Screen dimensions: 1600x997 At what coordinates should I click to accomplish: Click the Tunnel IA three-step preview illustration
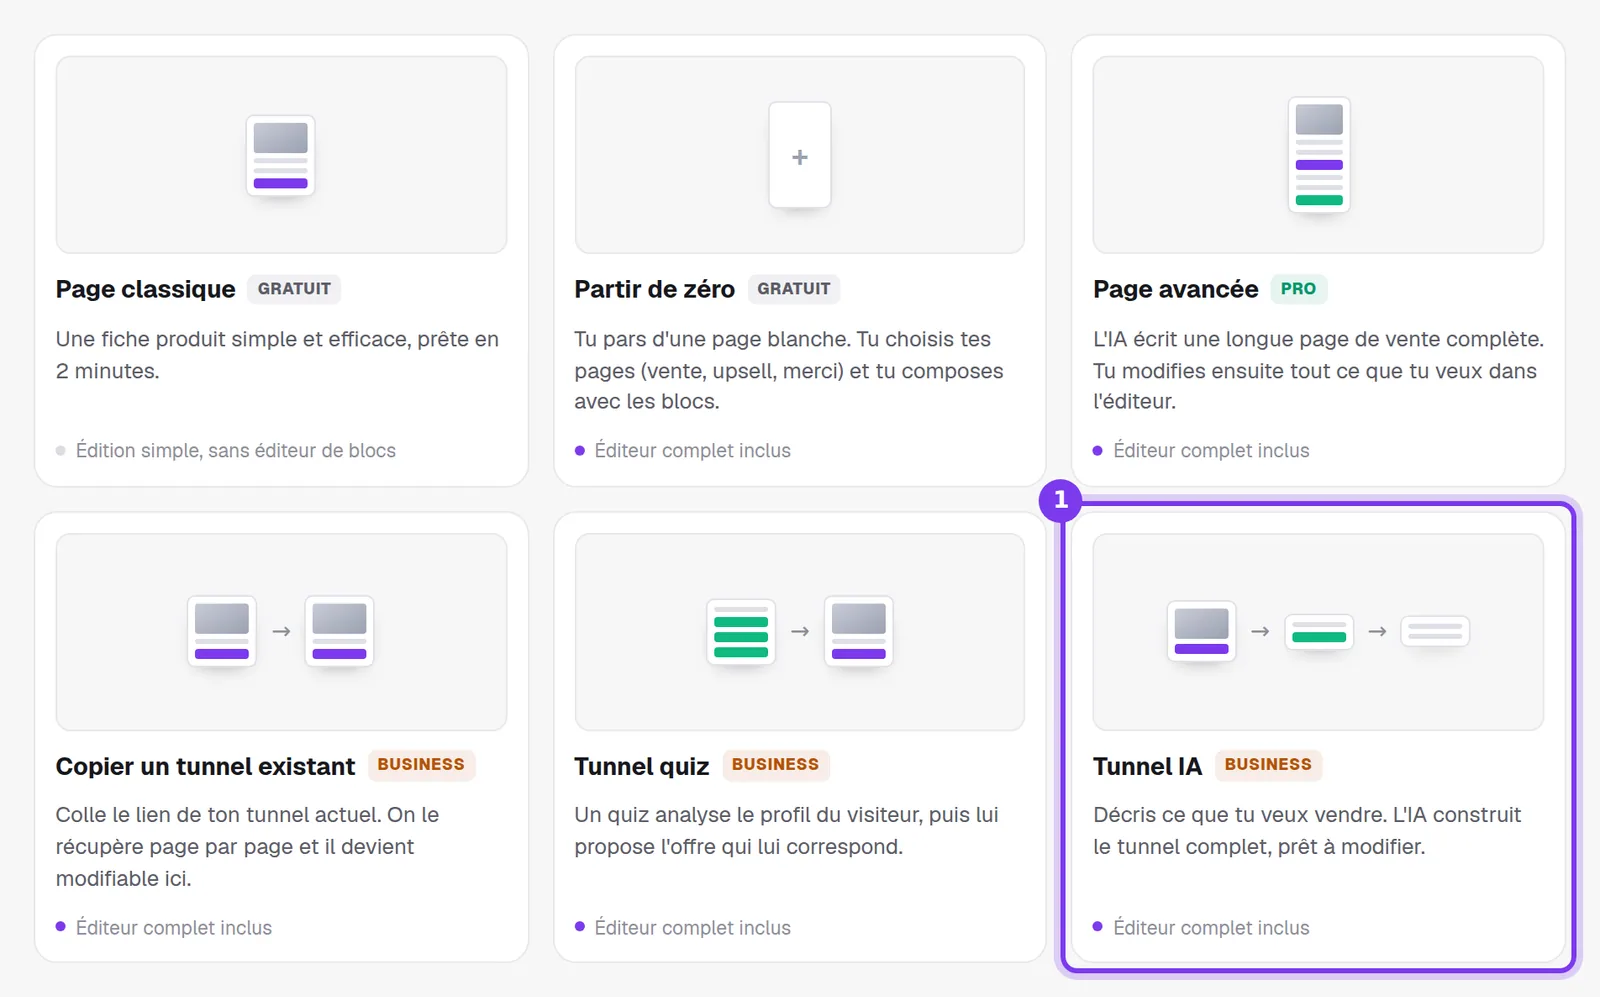pos(1318,631)
